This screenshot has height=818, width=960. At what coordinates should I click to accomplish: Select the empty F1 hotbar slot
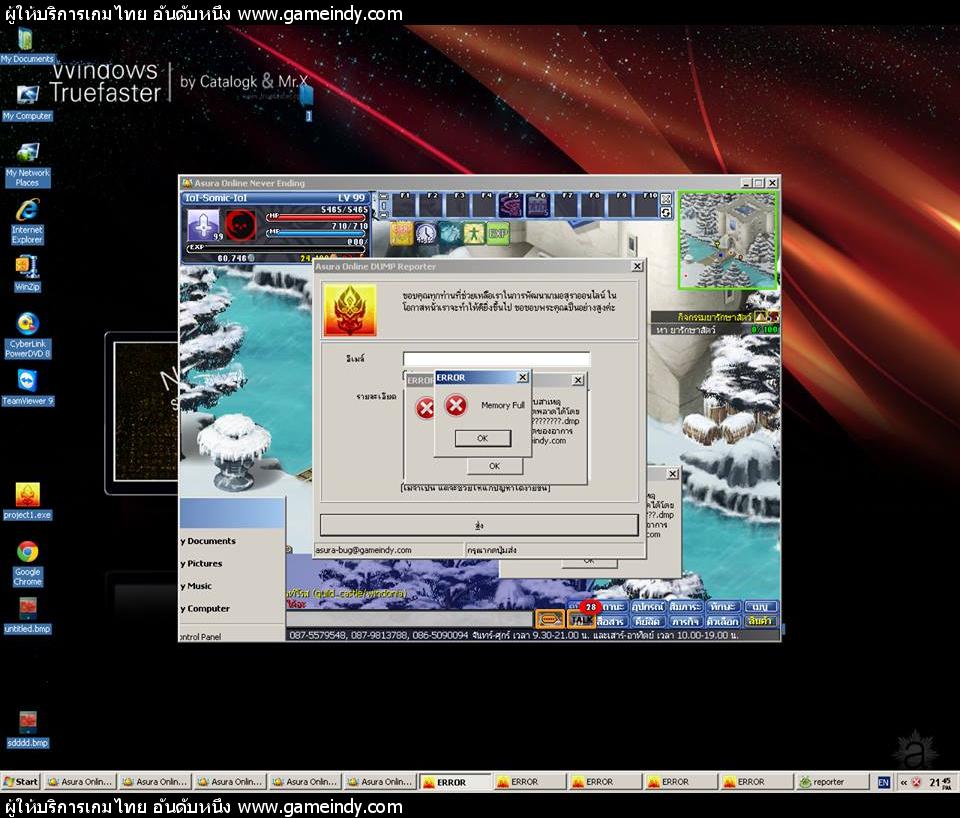tap(403, 205)
